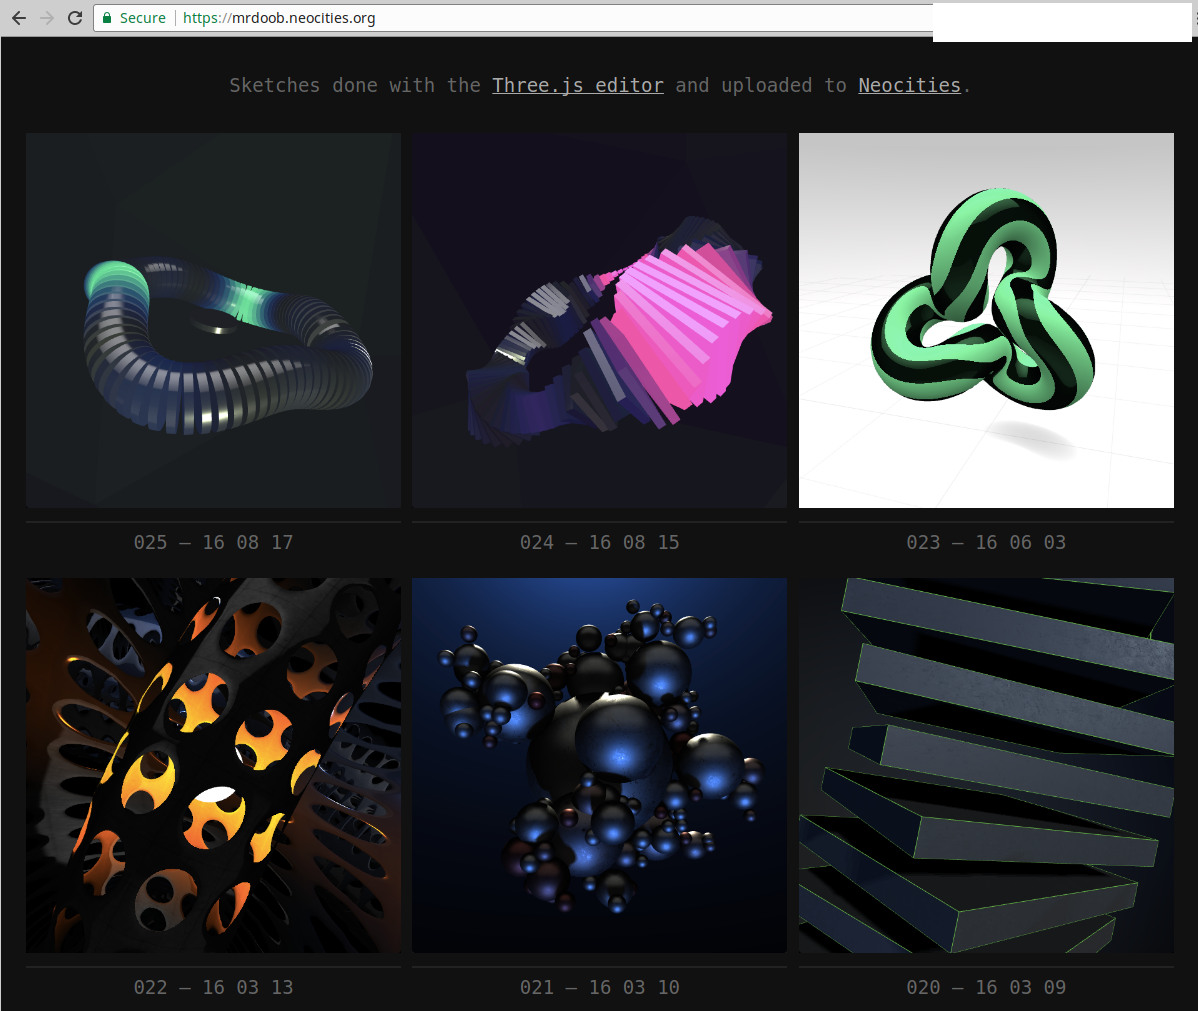Open the Three.js editor link
The height and width of the screenshot is (1011, 1198).
(x=578, y=86)
